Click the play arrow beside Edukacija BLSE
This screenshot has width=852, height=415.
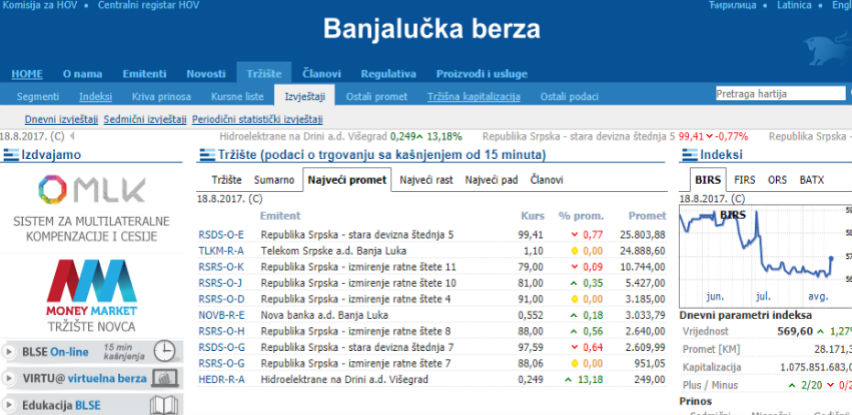tap(9, 405)
